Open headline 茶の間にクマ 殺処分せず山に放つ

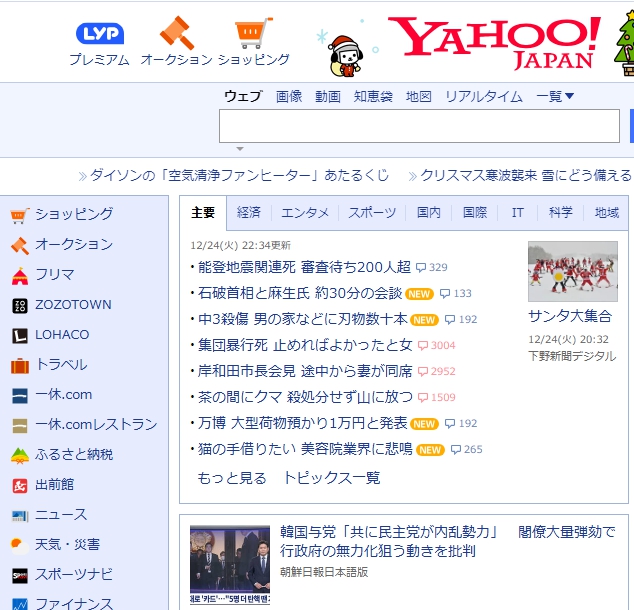tap(305, 397)
